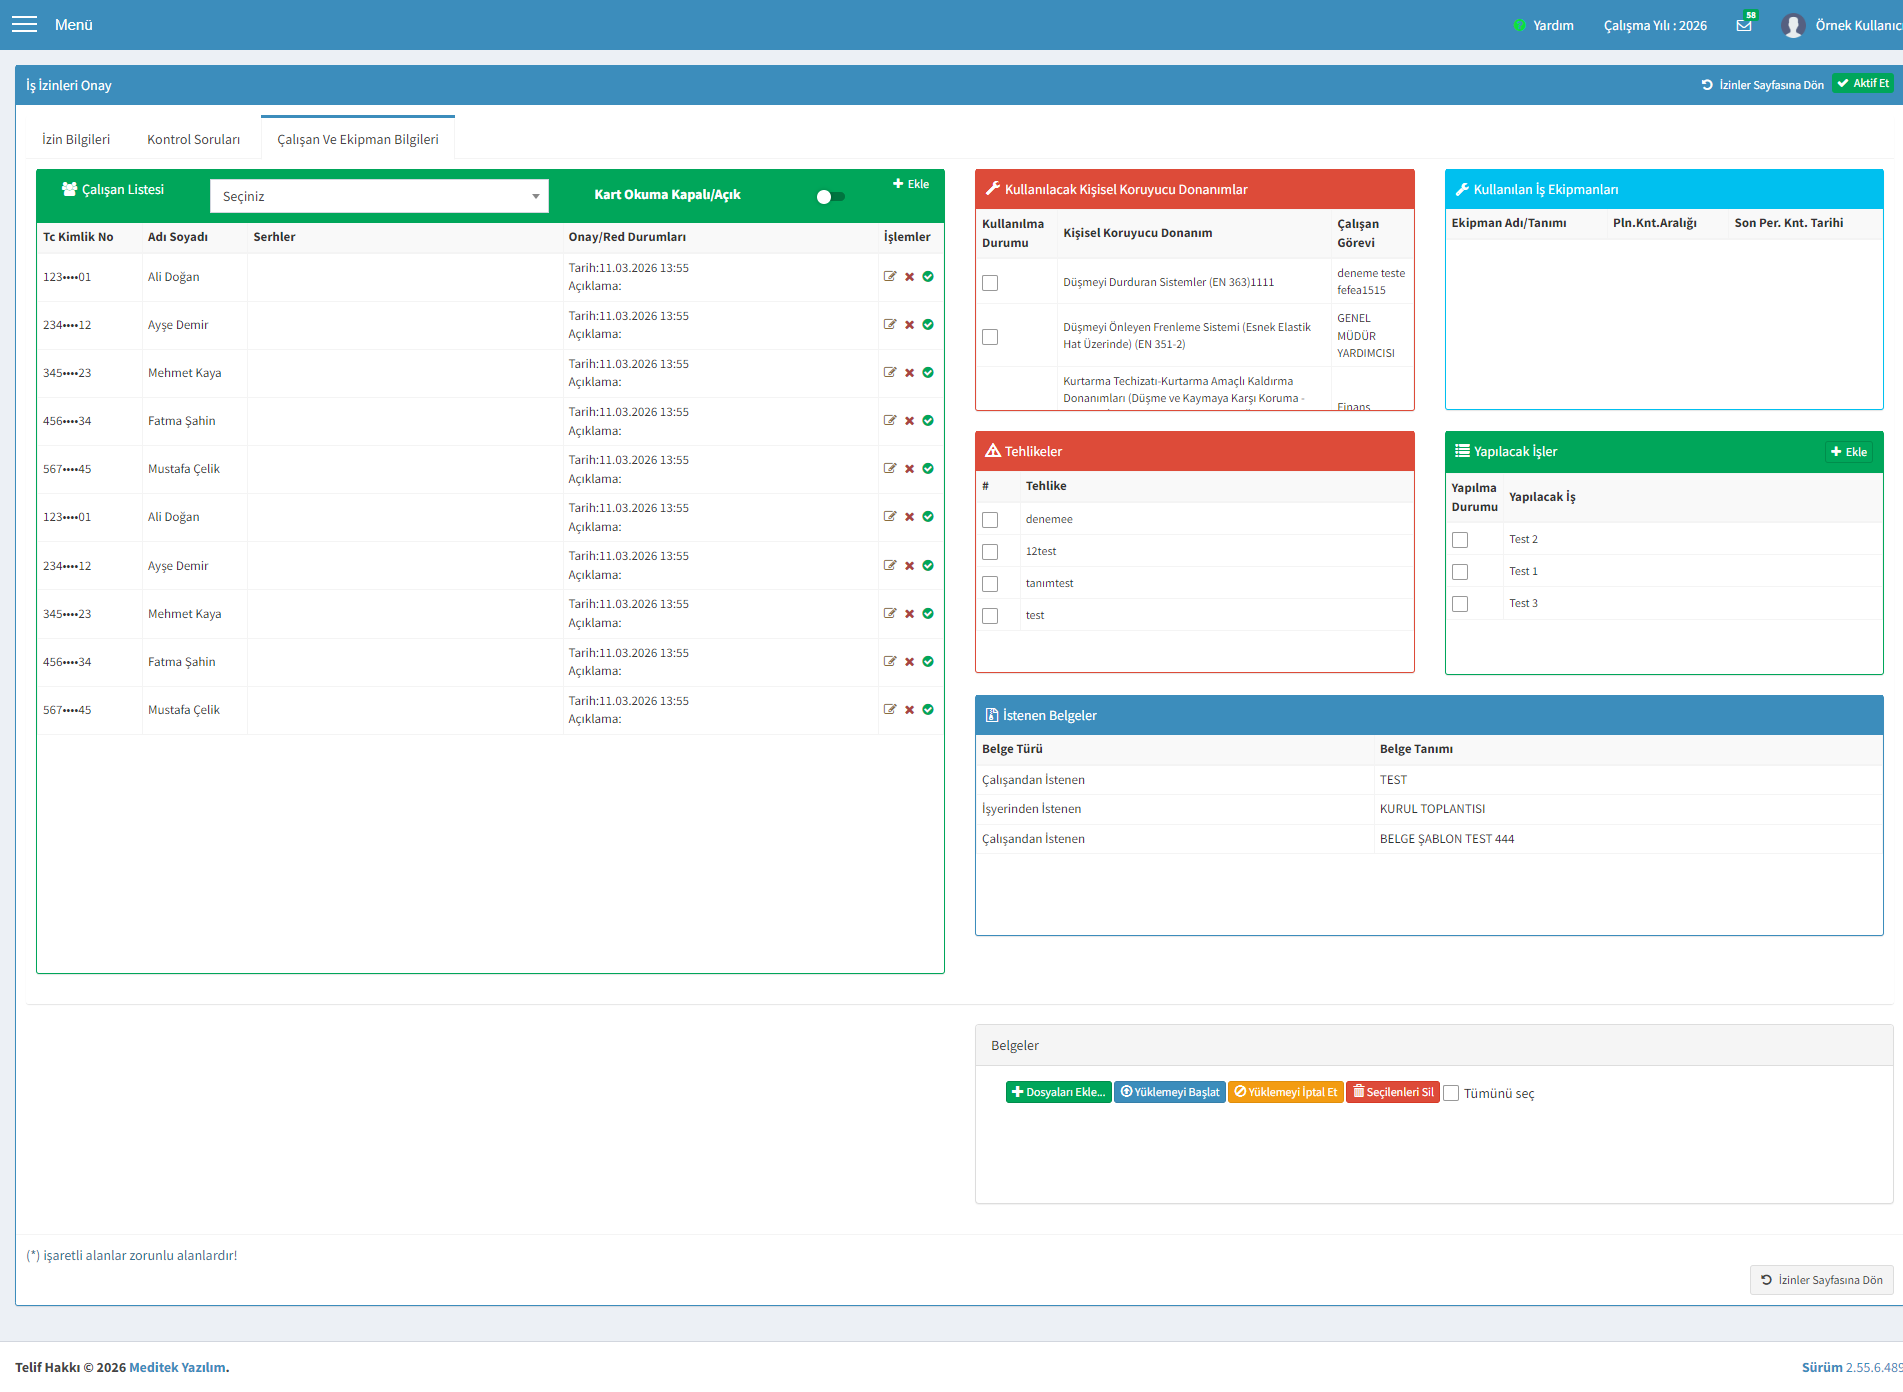The height and width of the screenshot is (1392, 1903).
Task: Switch to the İzin Bilgileri tab
Action: point(76,139)
